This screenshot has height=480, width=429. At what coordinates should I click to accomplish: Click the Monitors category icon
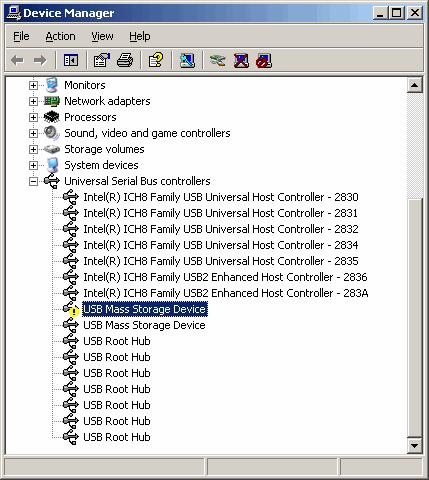[x=52, y=85]
